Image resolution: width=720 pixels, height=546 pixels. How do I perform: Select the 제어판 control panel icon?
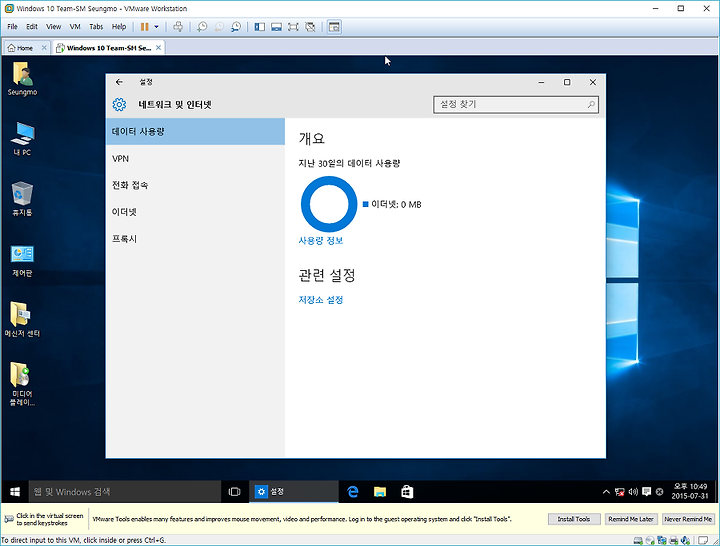[22, 261]
